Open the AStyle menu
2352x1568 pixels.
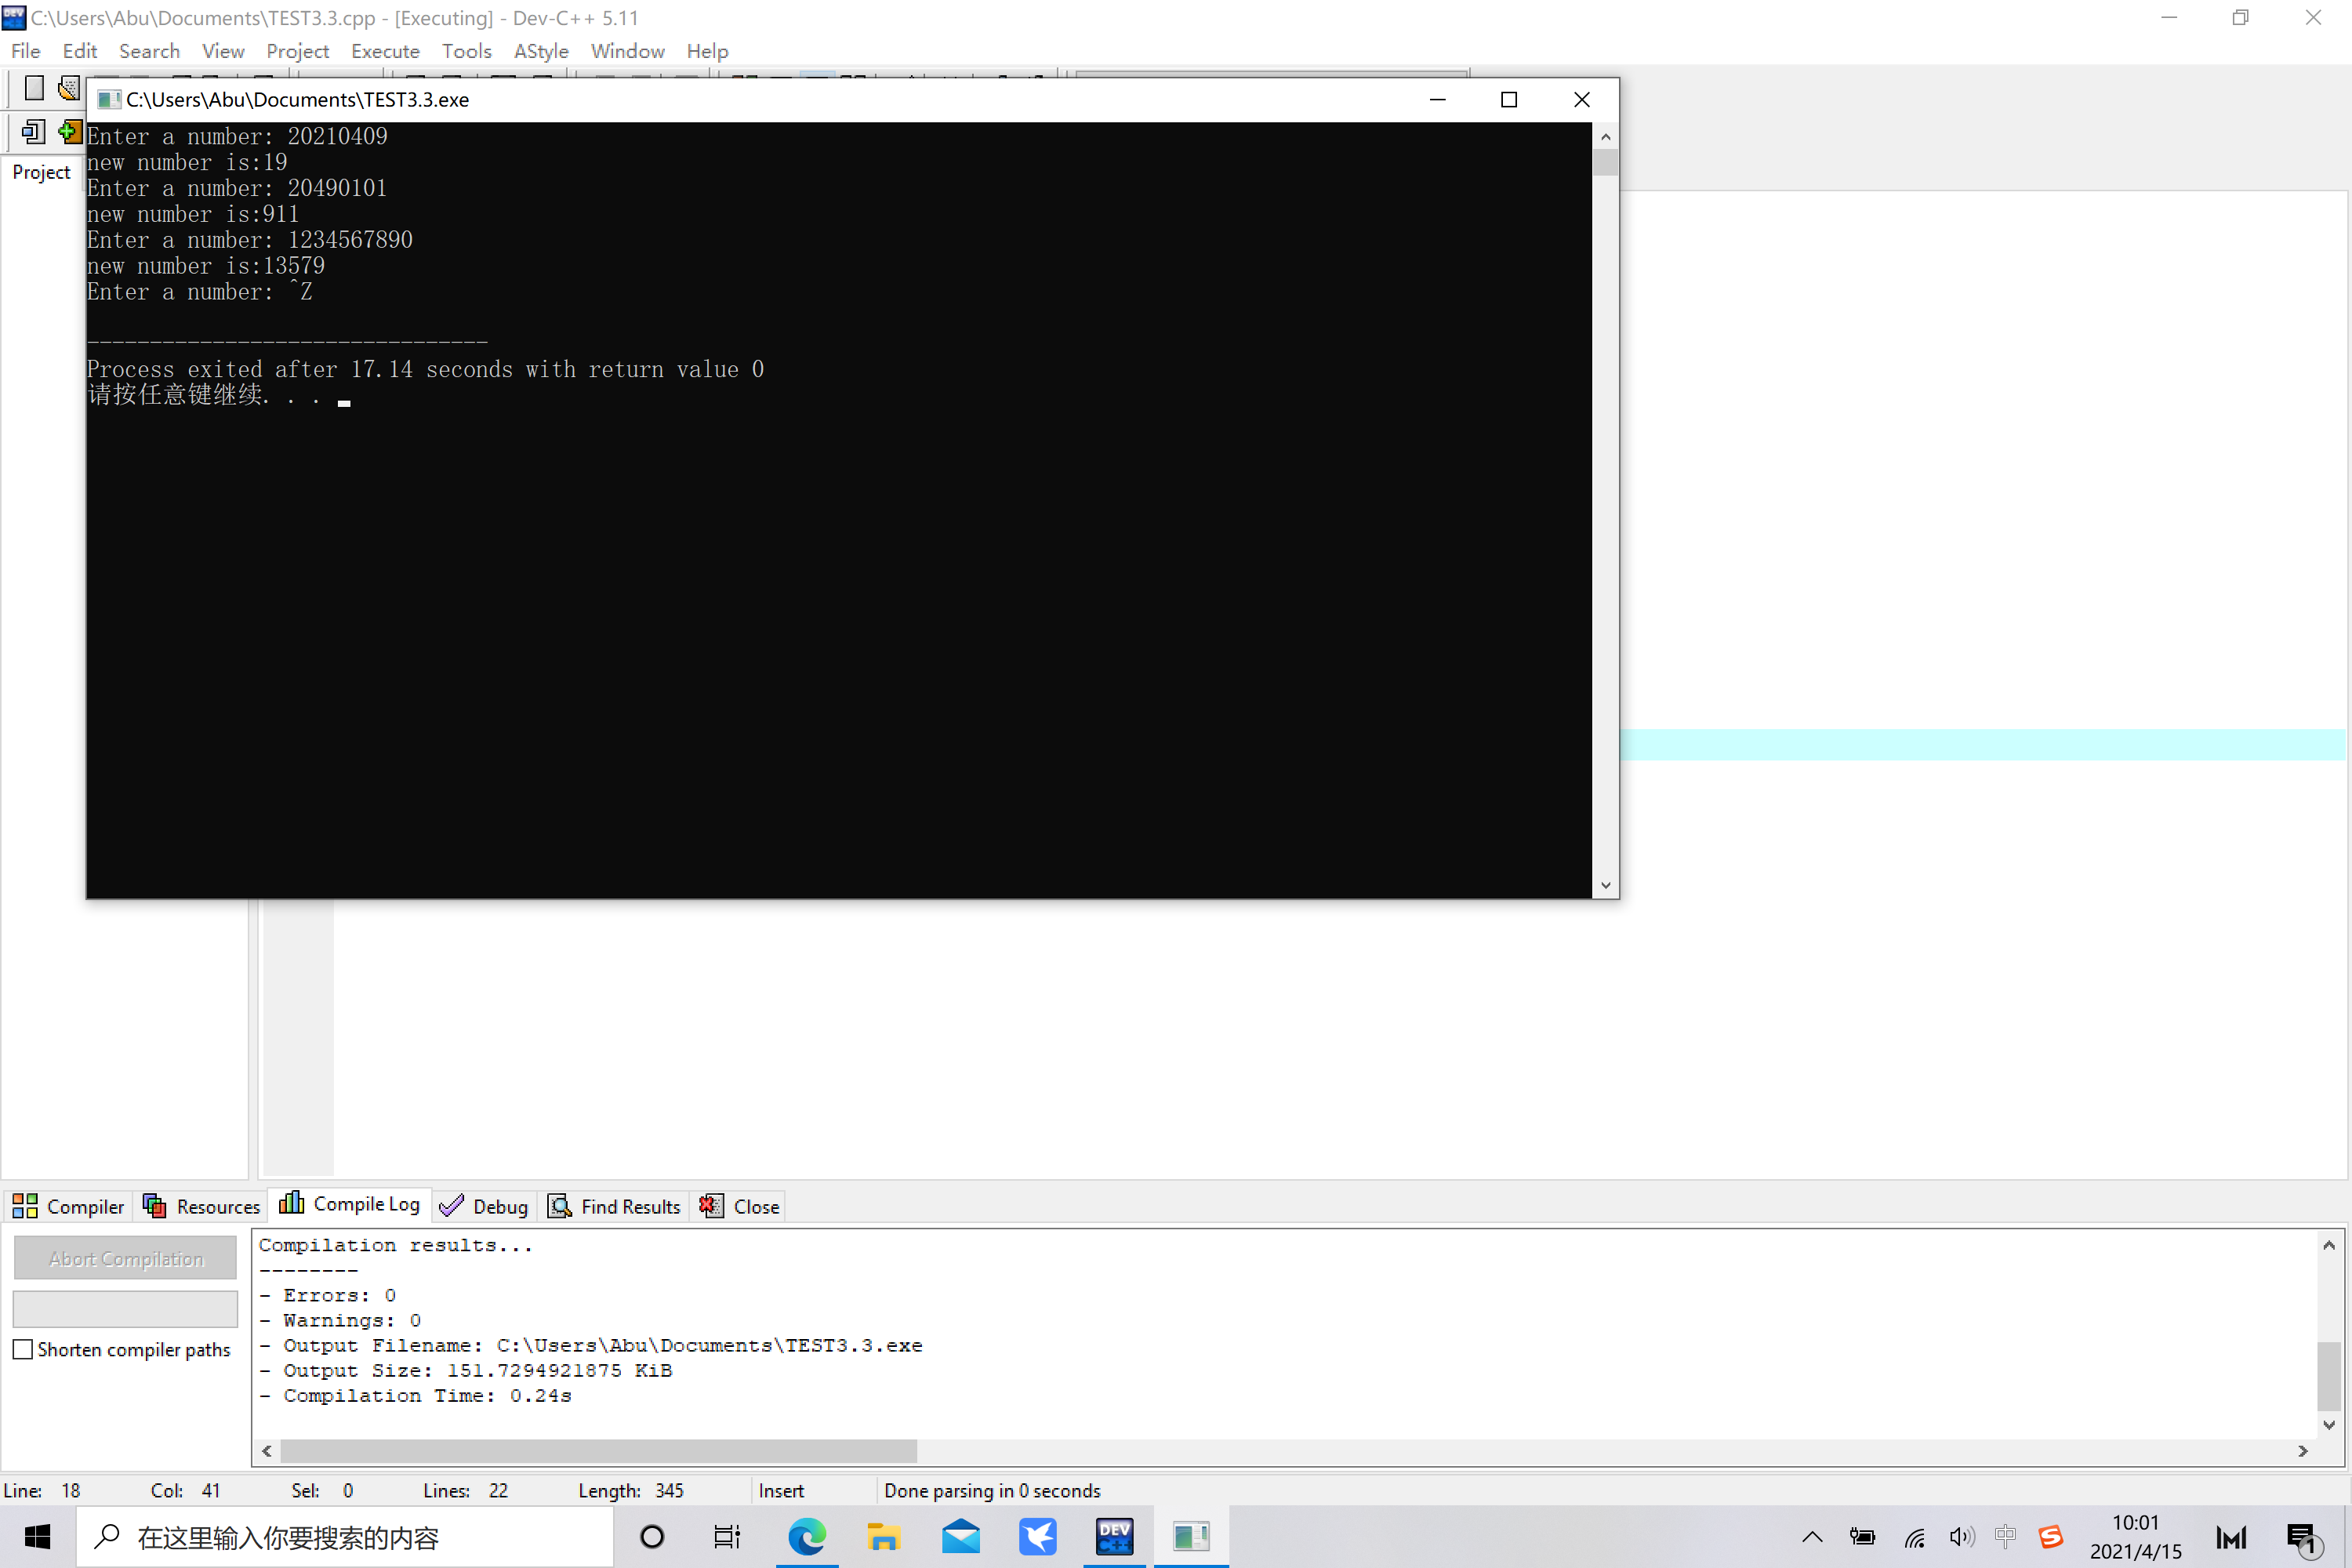[540, 51]
